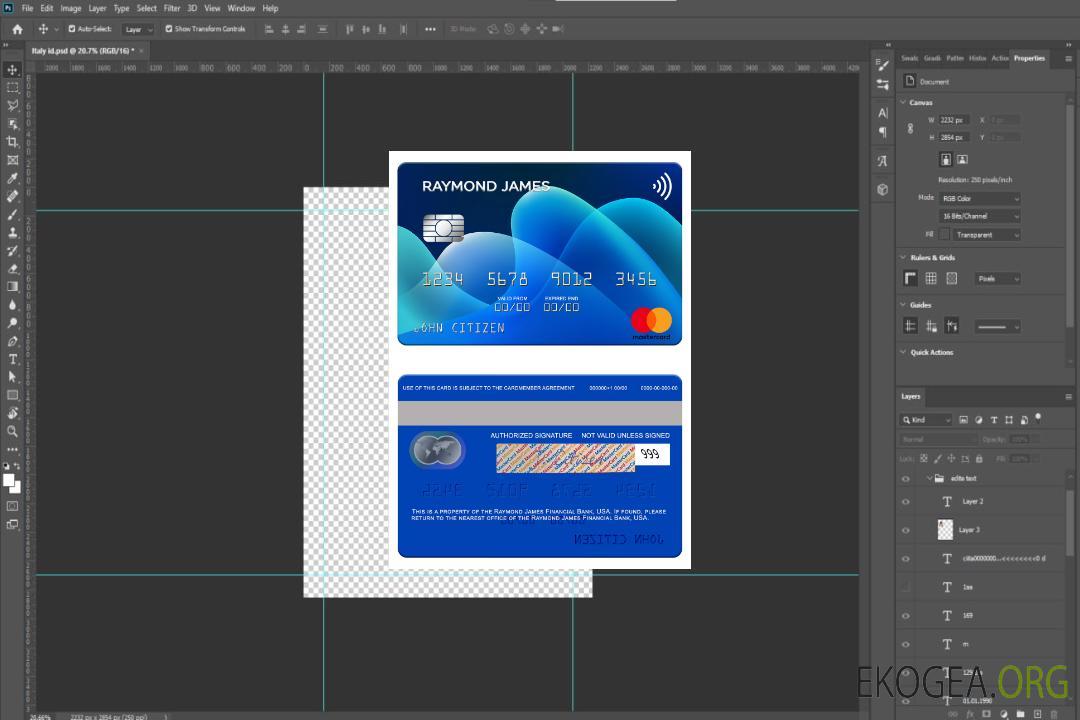Screen dimensions: 1080x720
Task: Select the Pen tool
Action: click(x=12, y=341)
